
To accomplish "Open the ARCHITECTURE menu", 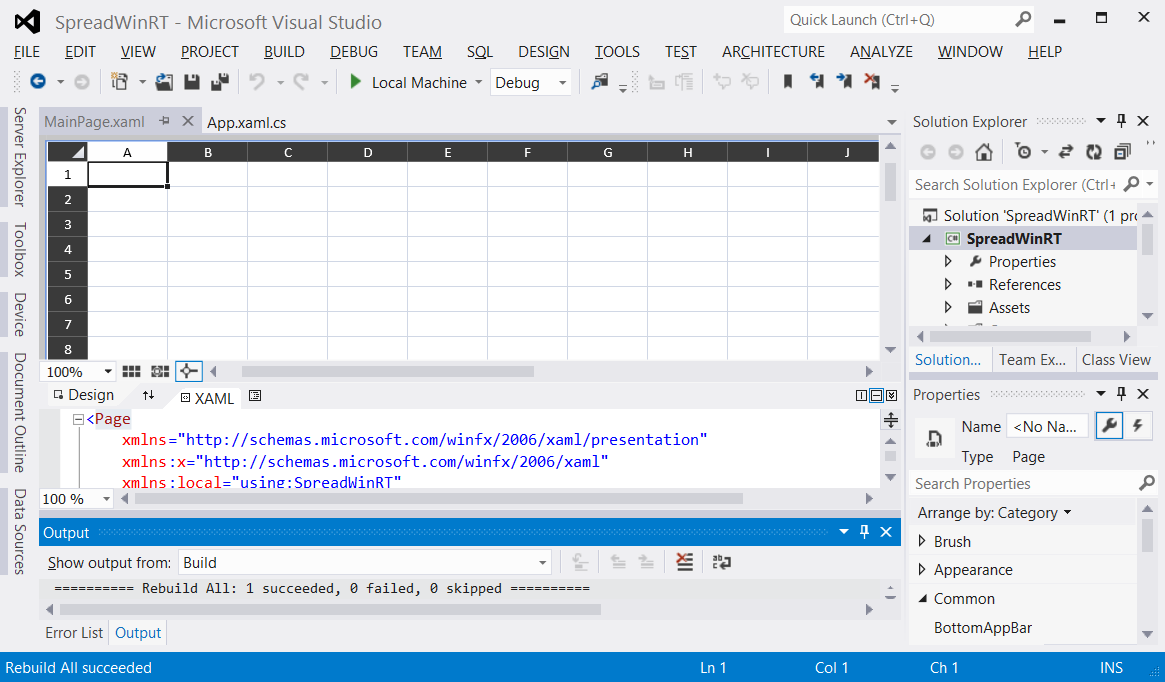I will 773,51.
